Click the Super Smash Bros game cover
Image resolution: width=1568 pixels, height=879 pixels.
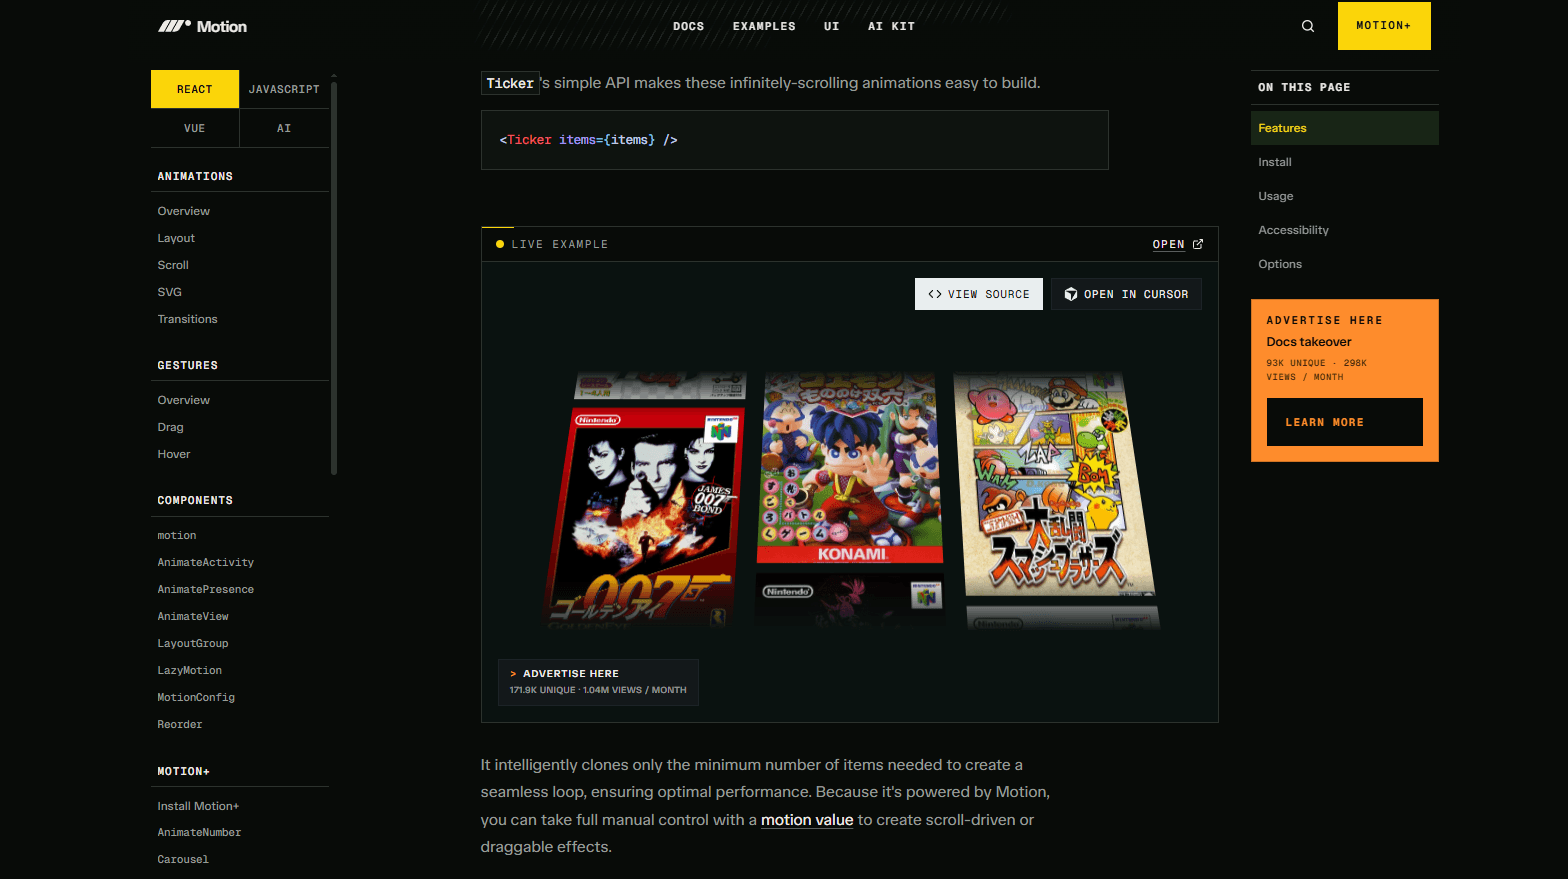(x=1054, y=484)
